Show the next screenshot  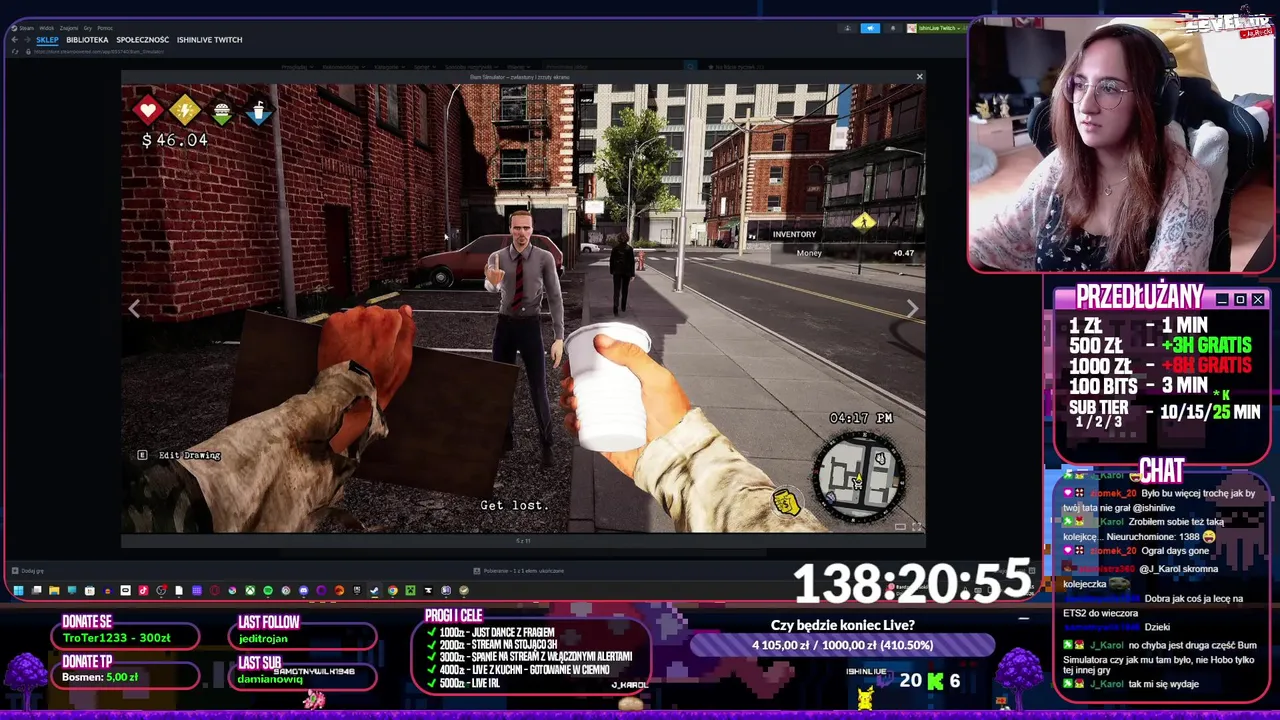point(912,309)
